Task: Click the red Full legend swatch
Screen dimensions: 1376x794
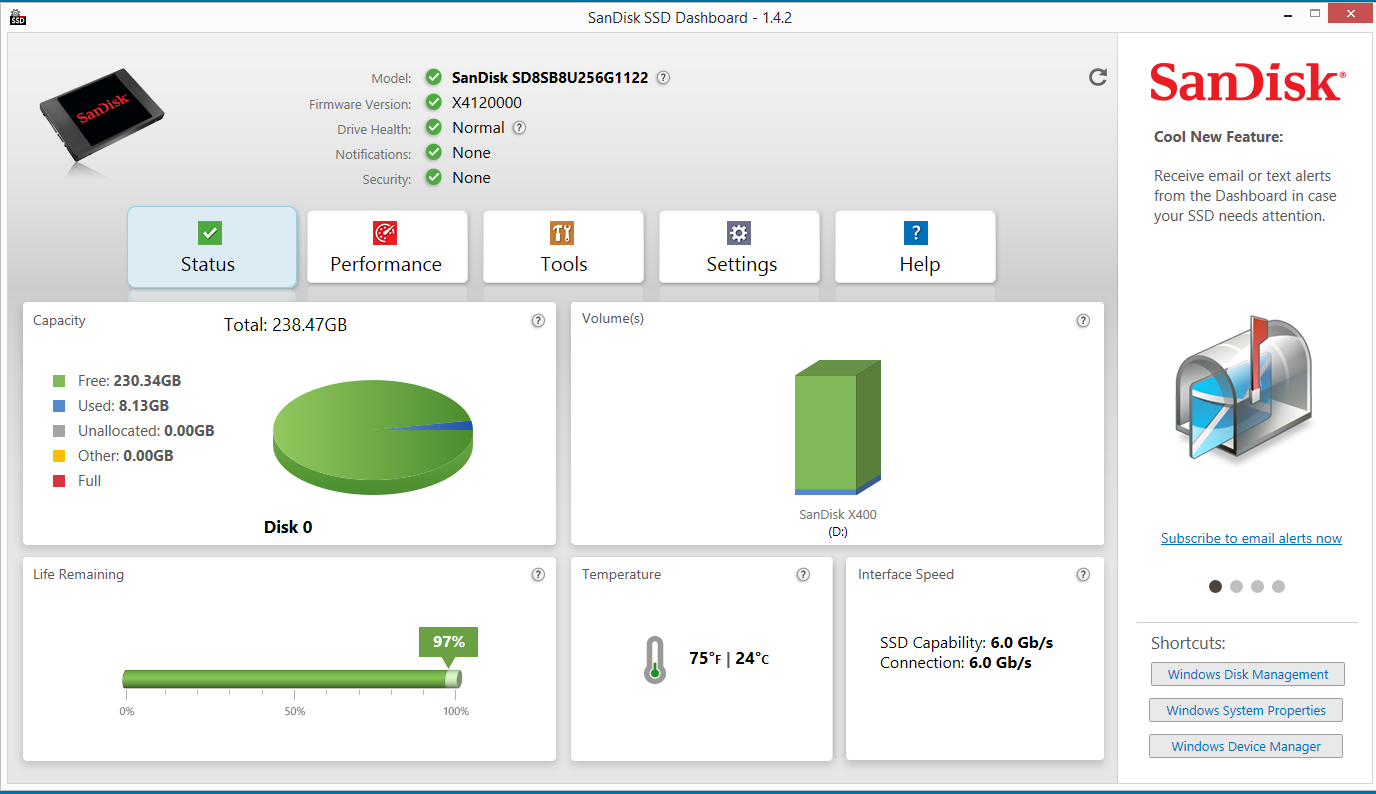Action: pos(59,481)
